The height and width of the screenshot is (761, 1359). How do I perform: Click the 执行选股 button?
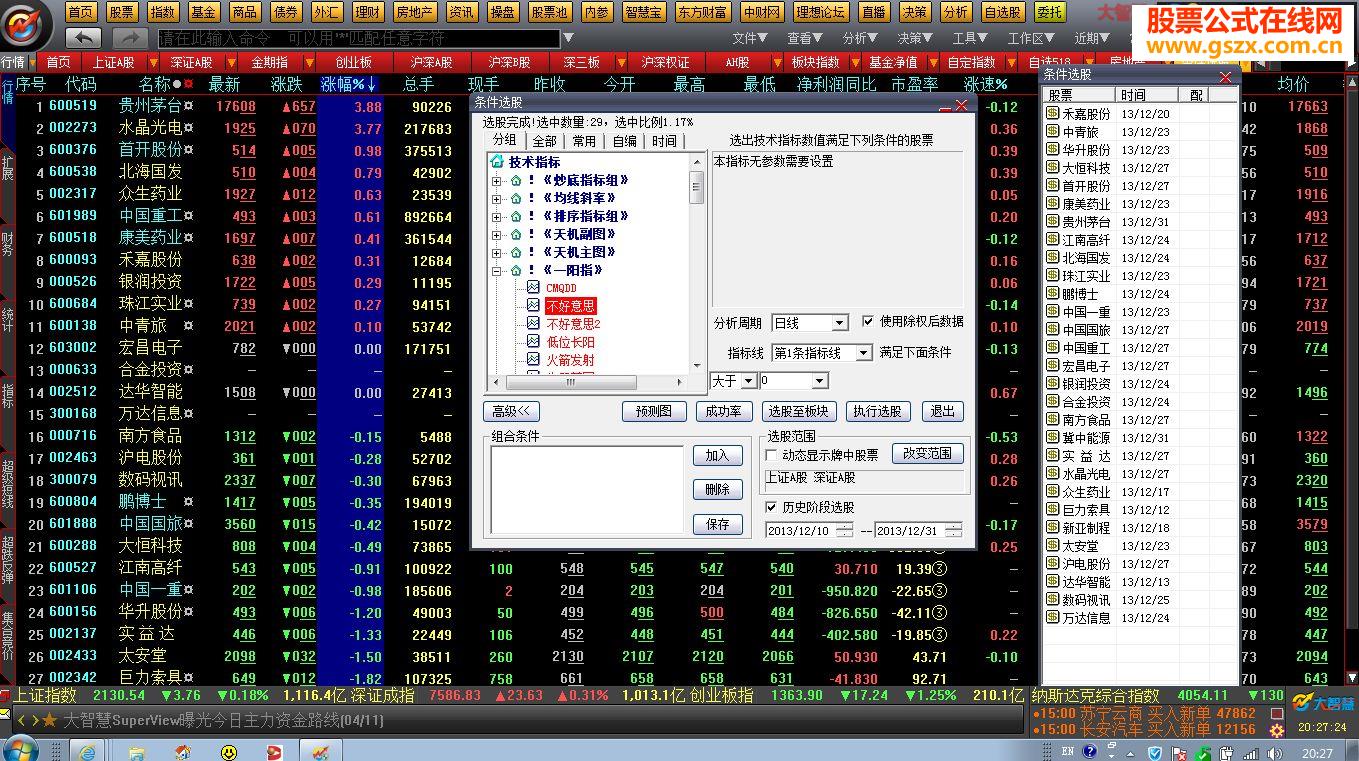click(878, 411)
